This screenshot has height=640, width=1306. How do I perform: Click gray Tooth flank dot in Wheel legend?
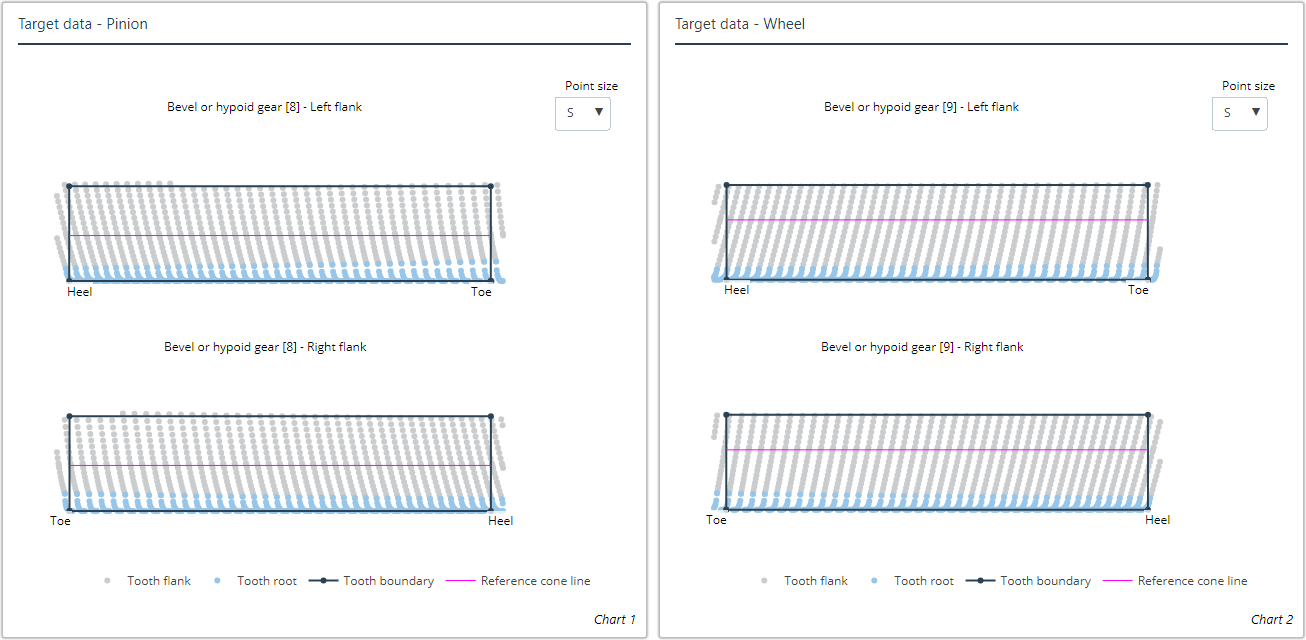point(765,581)
